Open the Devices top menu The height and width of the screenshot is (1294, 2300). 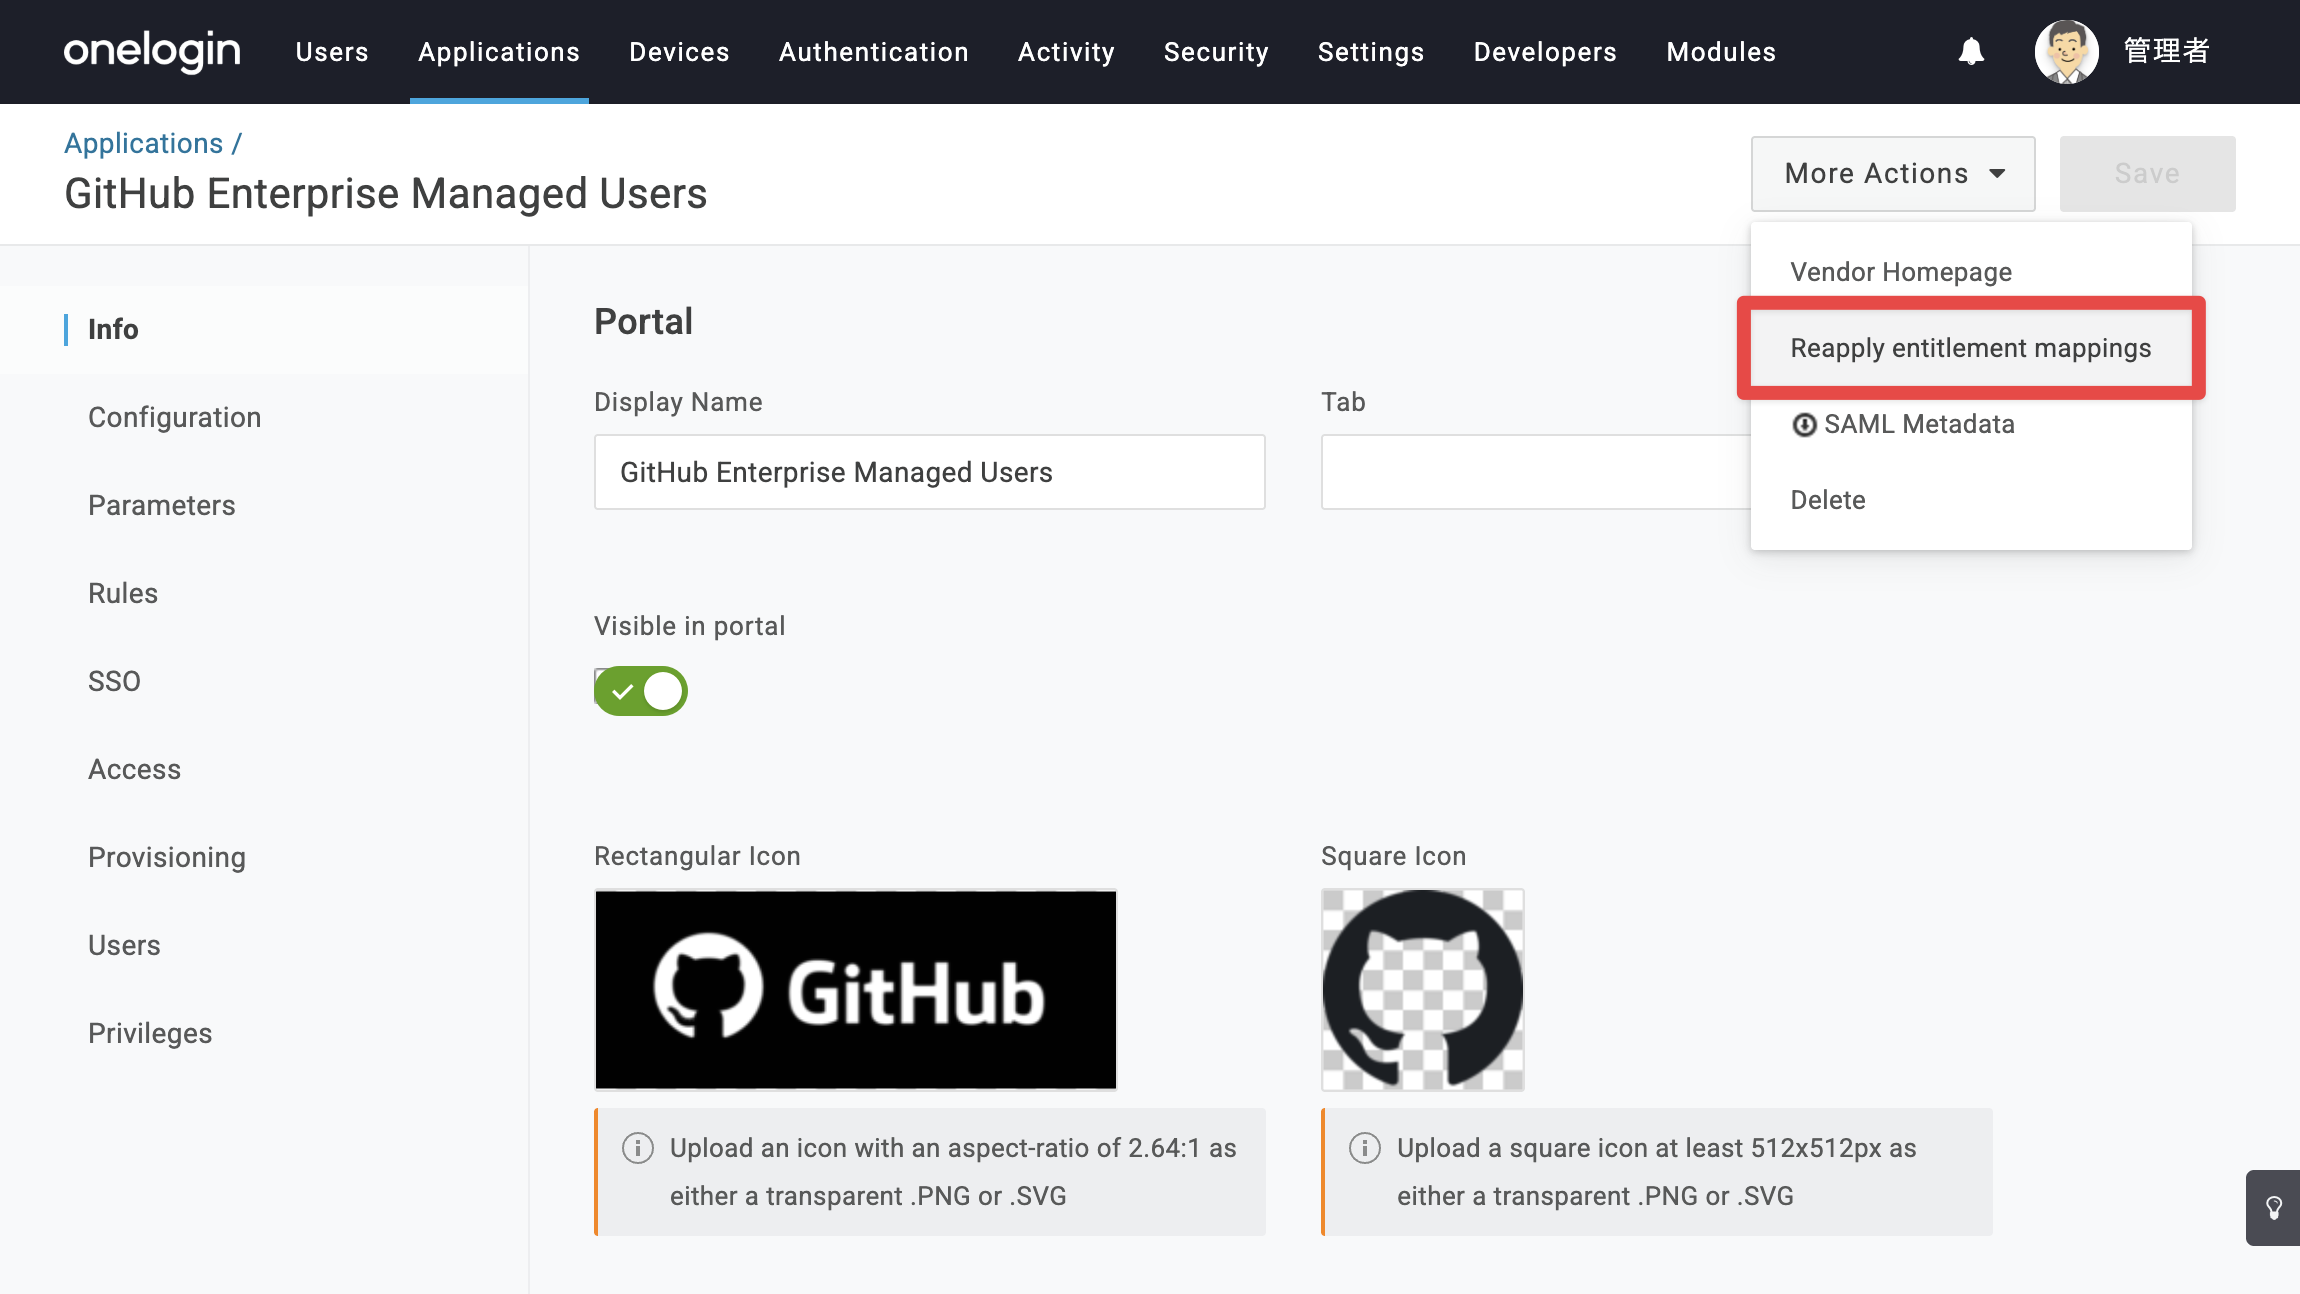coord(679,52)
